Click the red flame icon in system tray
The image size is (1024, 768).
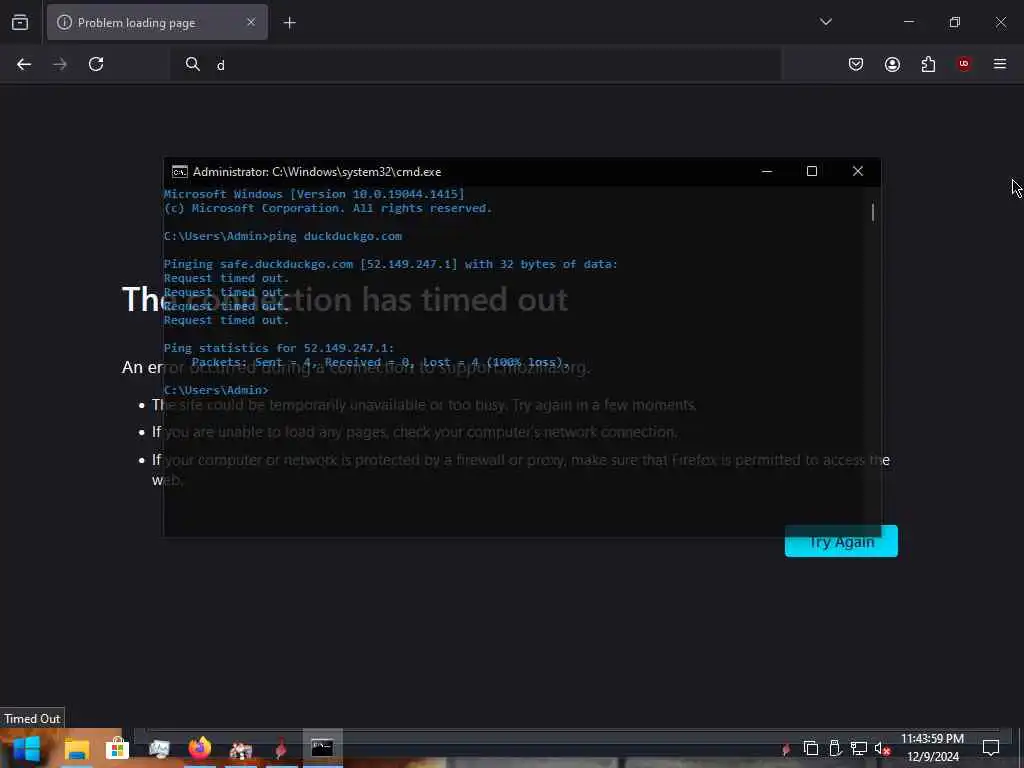(786, 748)
